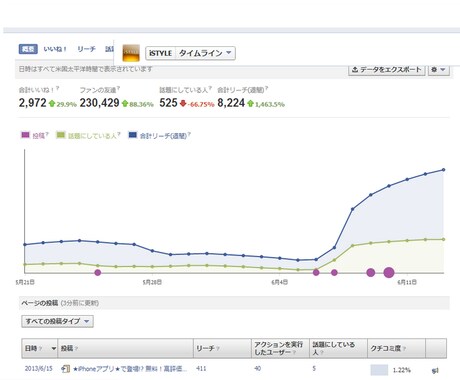Click the データをエクスポート export button
Viewport: 460px width, 380px height.
click(387, 69)
